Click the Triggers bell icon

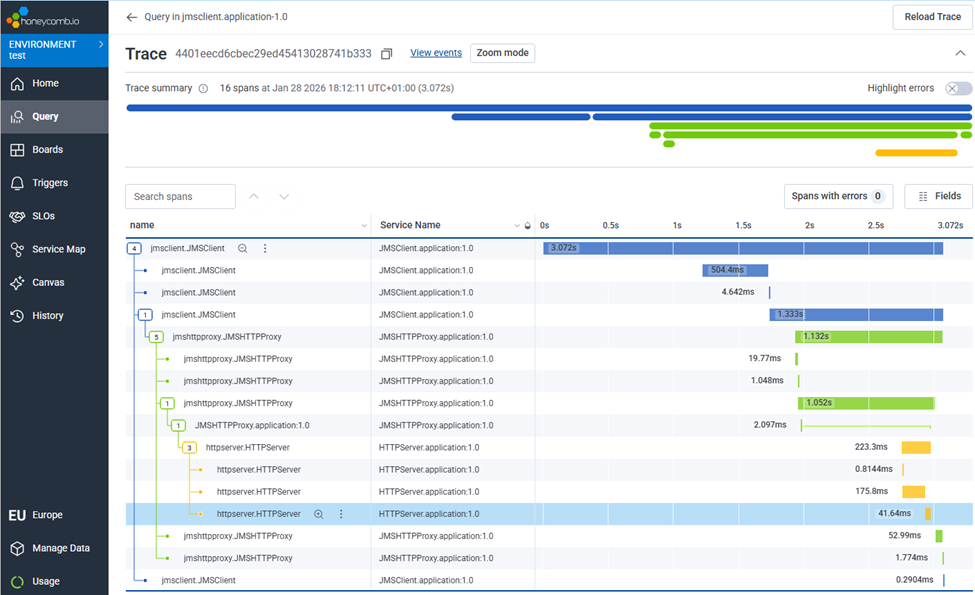tap(17, 183)
